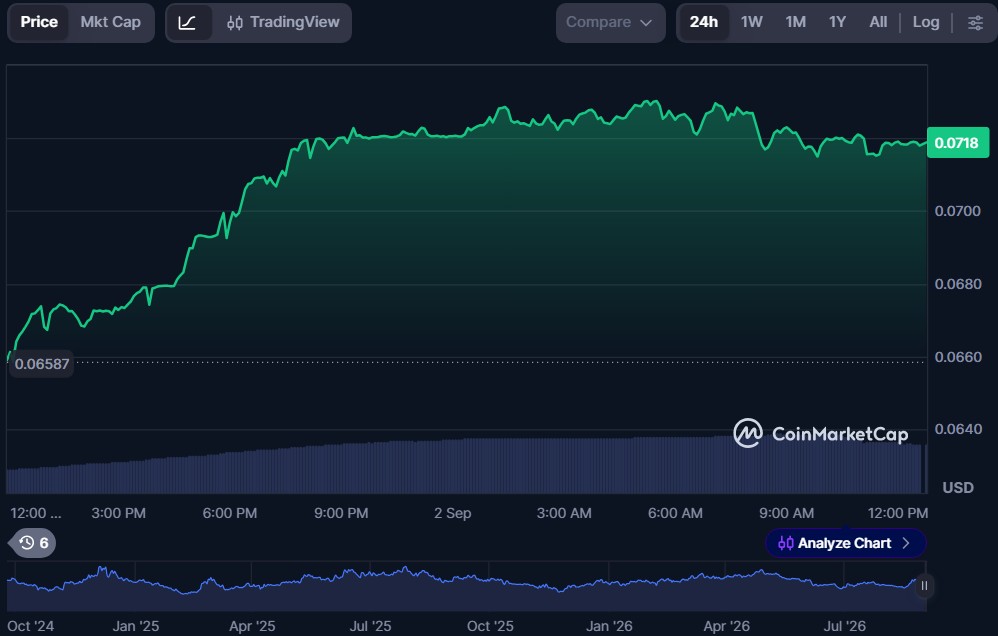This screenshot has width=998, height=636.
Task: Click the pause handle on the range selector
Action: click(x=924, y=586)
